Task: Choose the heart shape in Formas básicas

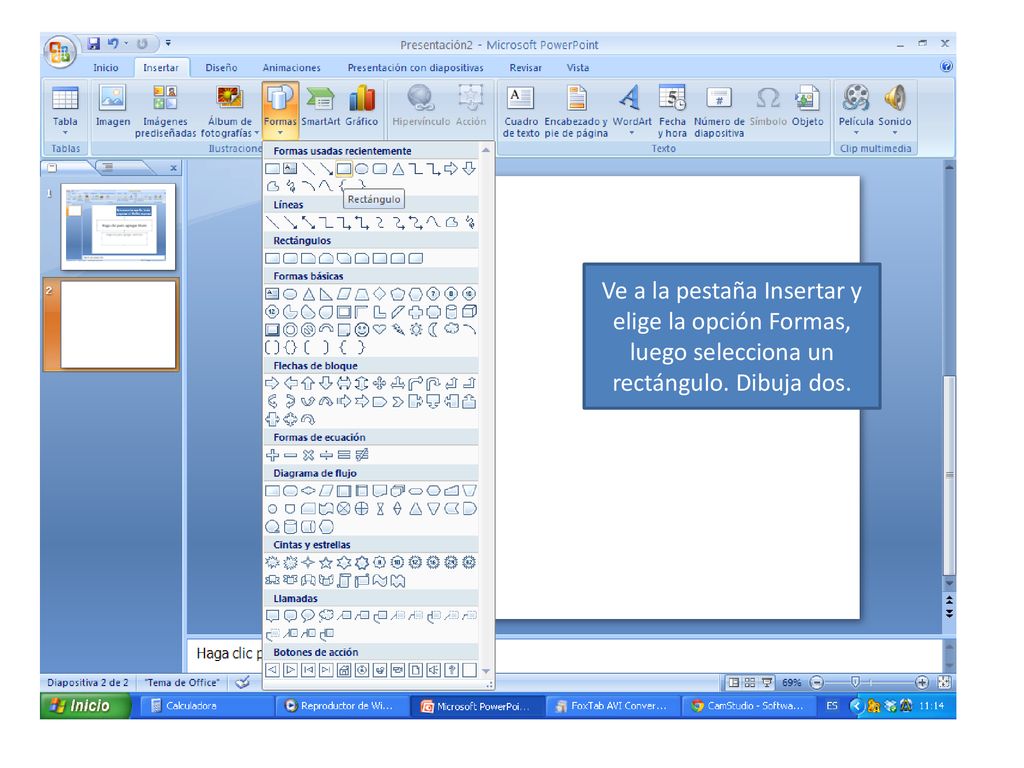Action: [x=379, y=330]
